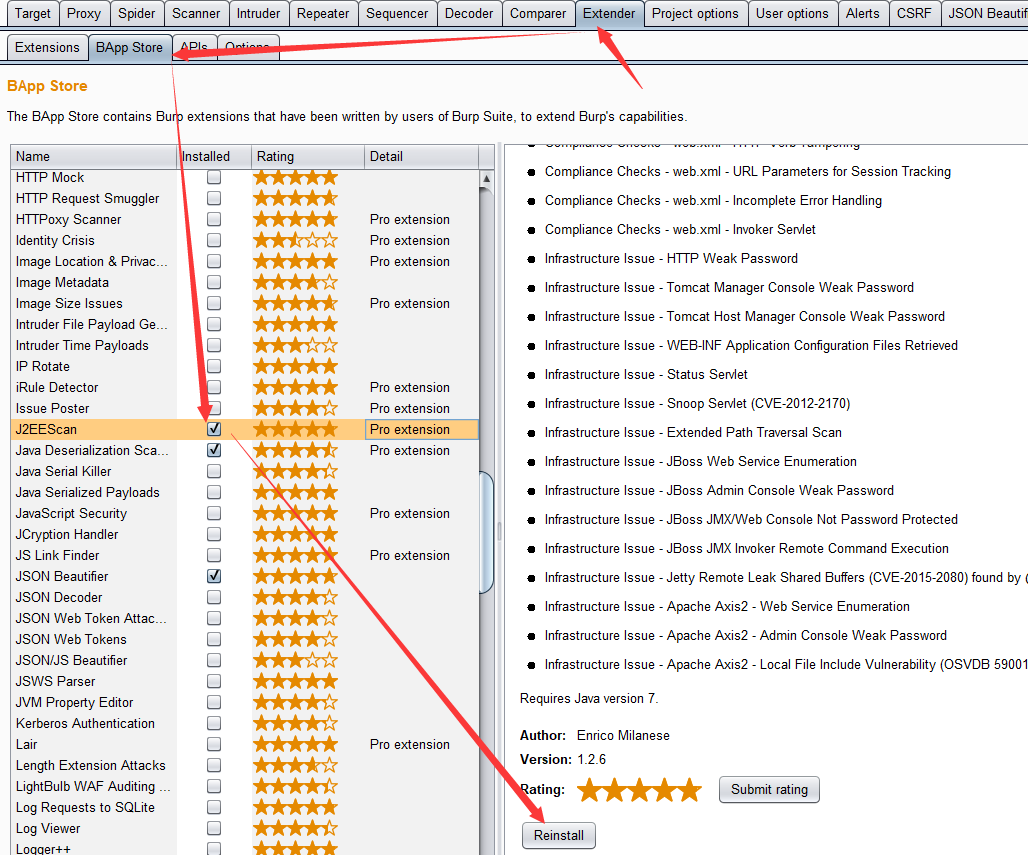Sort by the Detail column header

coord(421,156)
